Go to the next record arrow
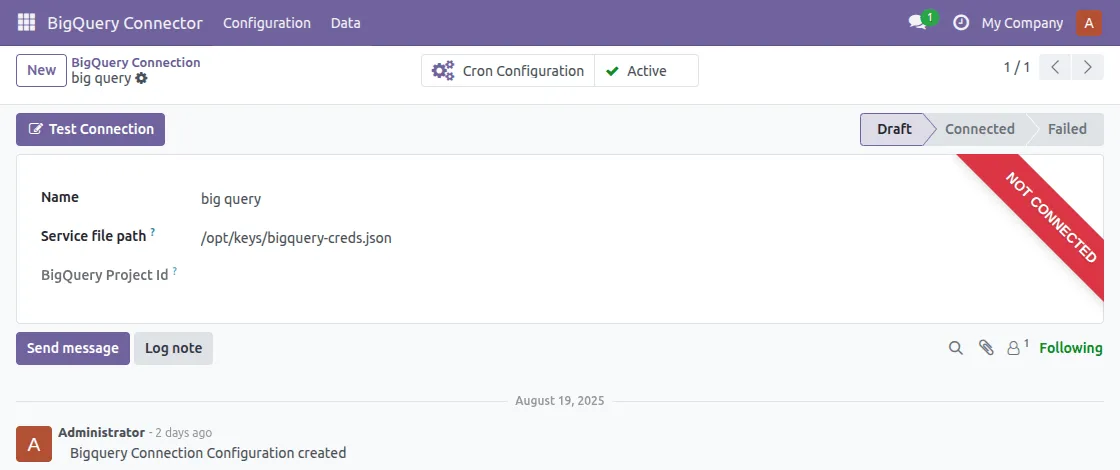Image resolution: width=1120 pixels, height=470 pixels. point(1086,68)
